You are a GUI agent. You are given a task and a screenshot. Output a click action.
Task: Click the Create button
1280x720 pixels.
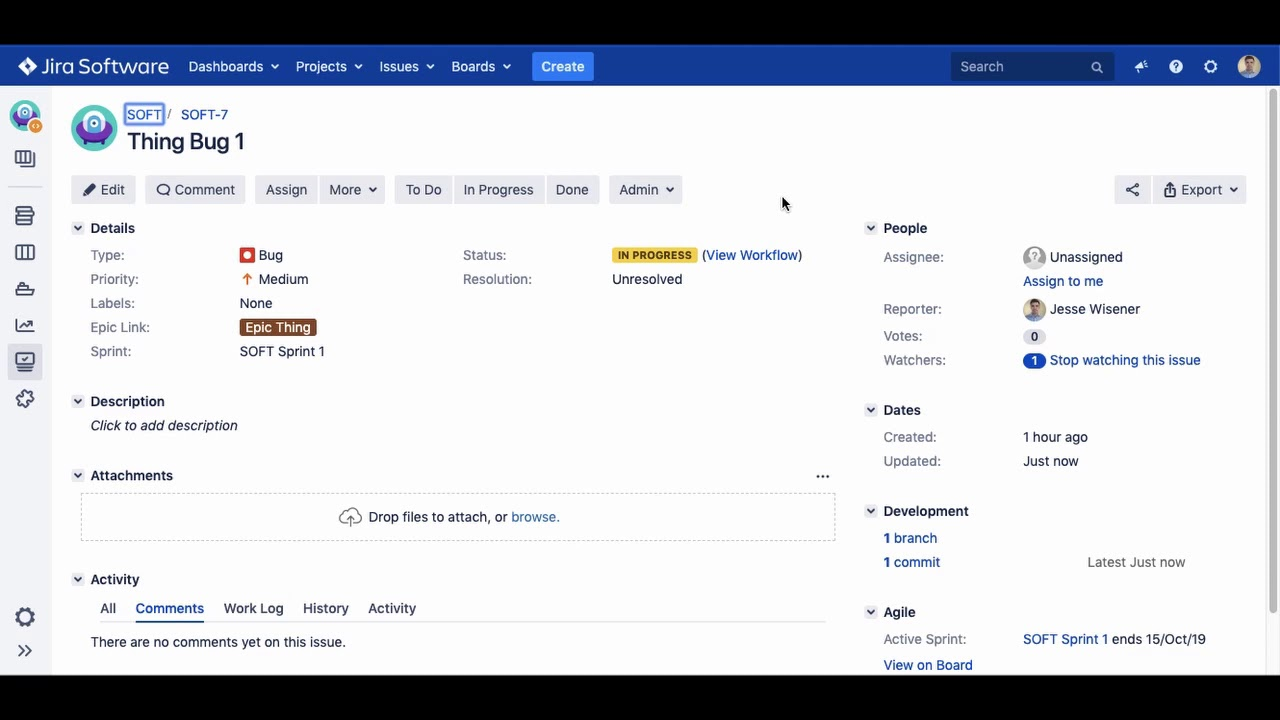(563, 67)
